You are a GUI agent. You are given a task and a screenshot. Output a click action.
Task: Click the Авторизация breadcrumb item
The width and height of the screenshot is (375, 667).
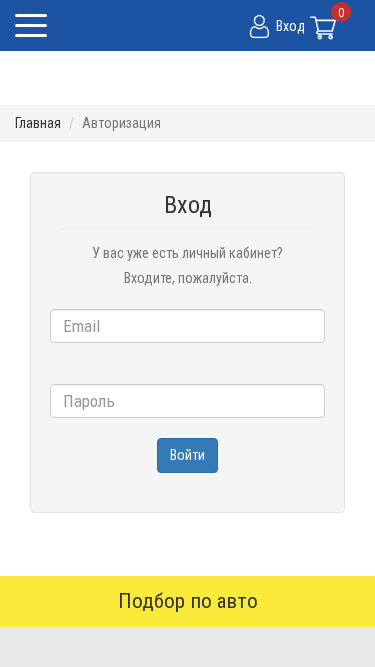point(122,123)
